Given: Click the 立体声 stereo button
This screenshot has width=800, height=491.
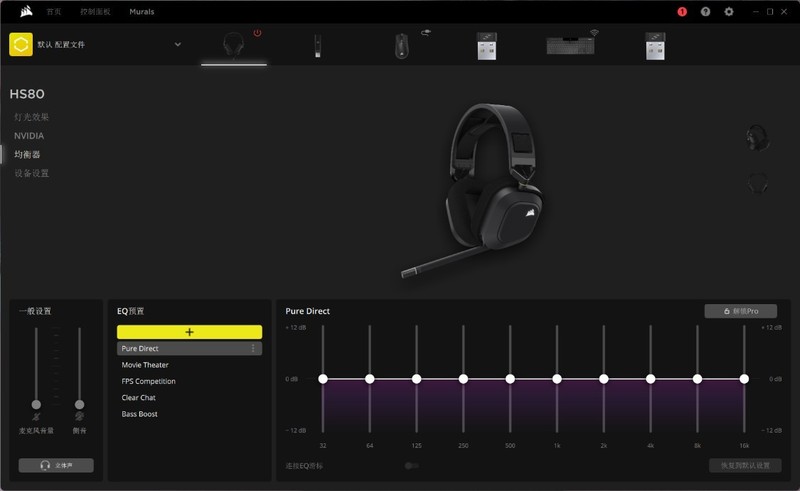Looking at the screenshot, I should [56, 465].
